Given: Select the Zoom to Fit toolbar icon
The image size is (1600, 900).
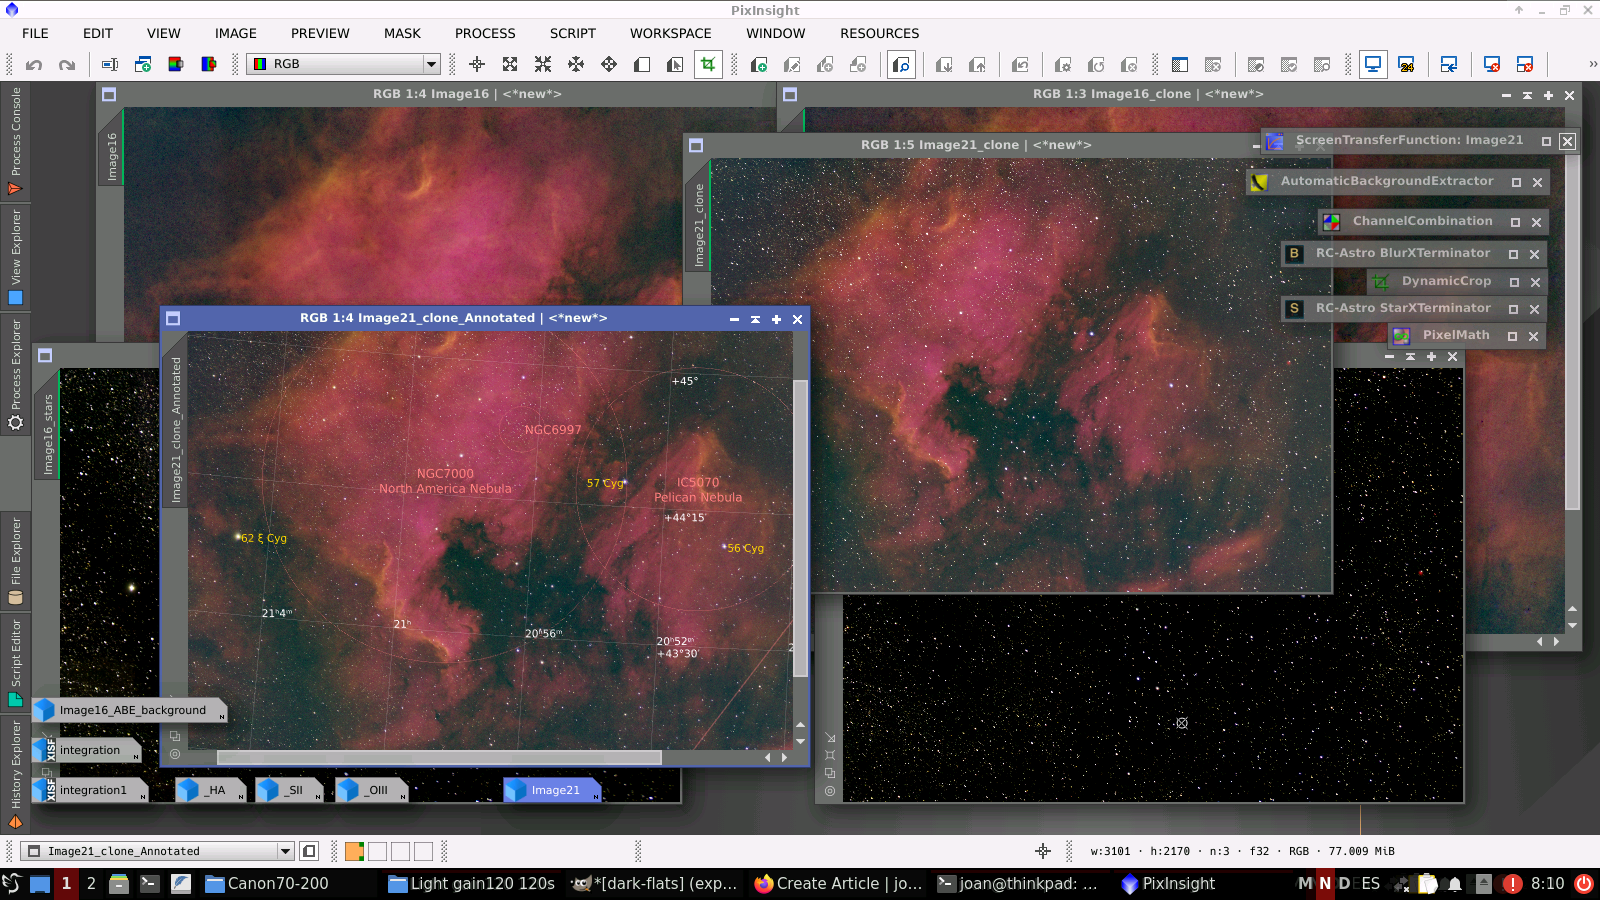Looking at the screenshot, I should click(510, 65).
